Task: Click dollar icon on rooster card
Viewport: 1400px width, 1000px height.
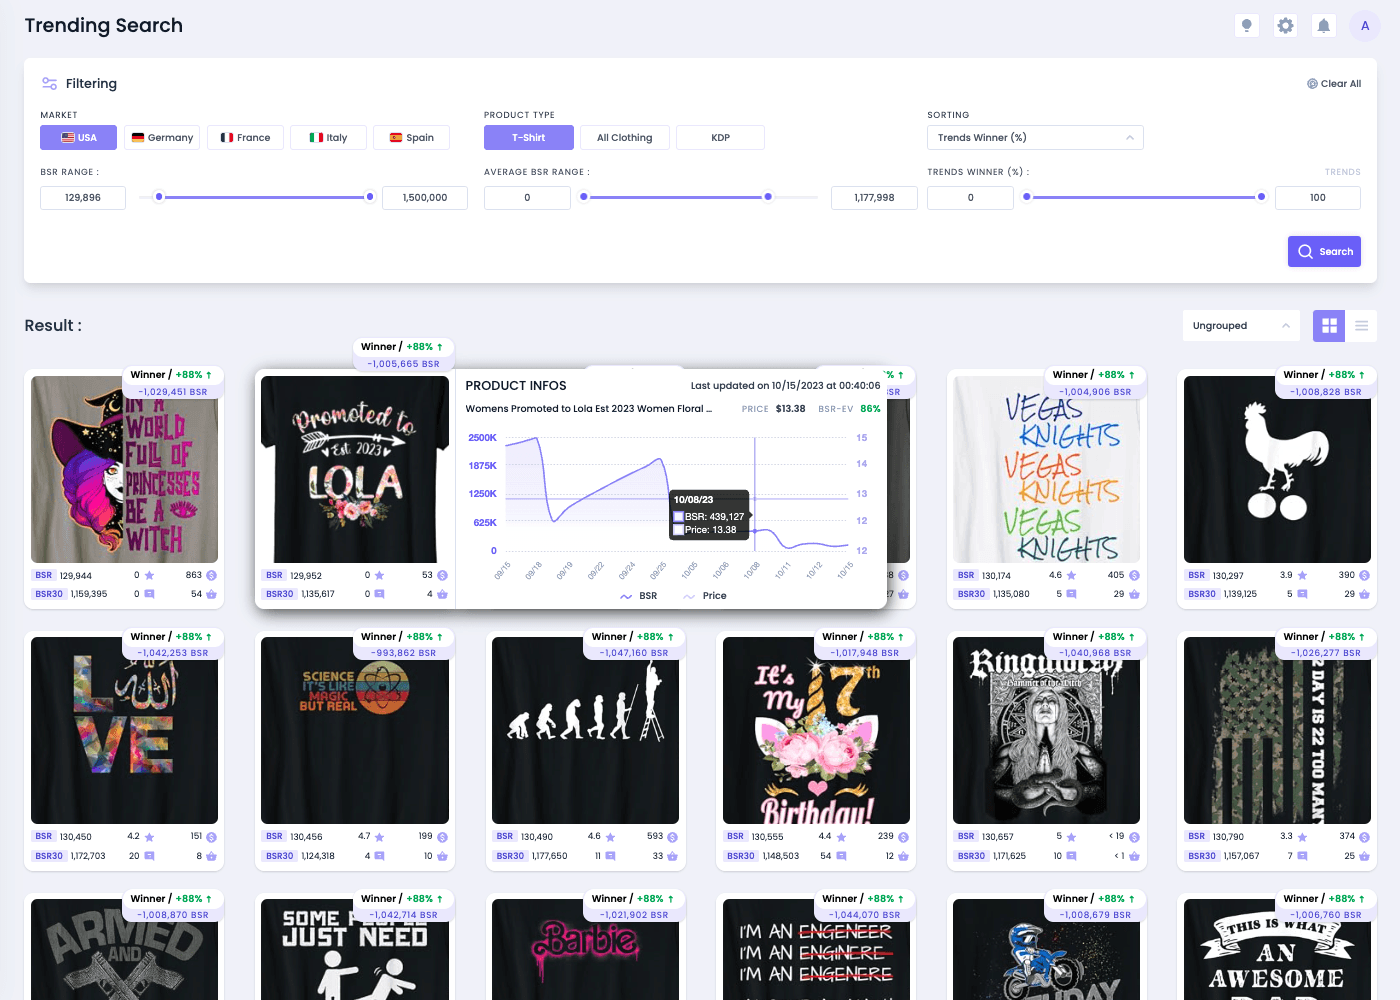Action: click(1364, 576)
